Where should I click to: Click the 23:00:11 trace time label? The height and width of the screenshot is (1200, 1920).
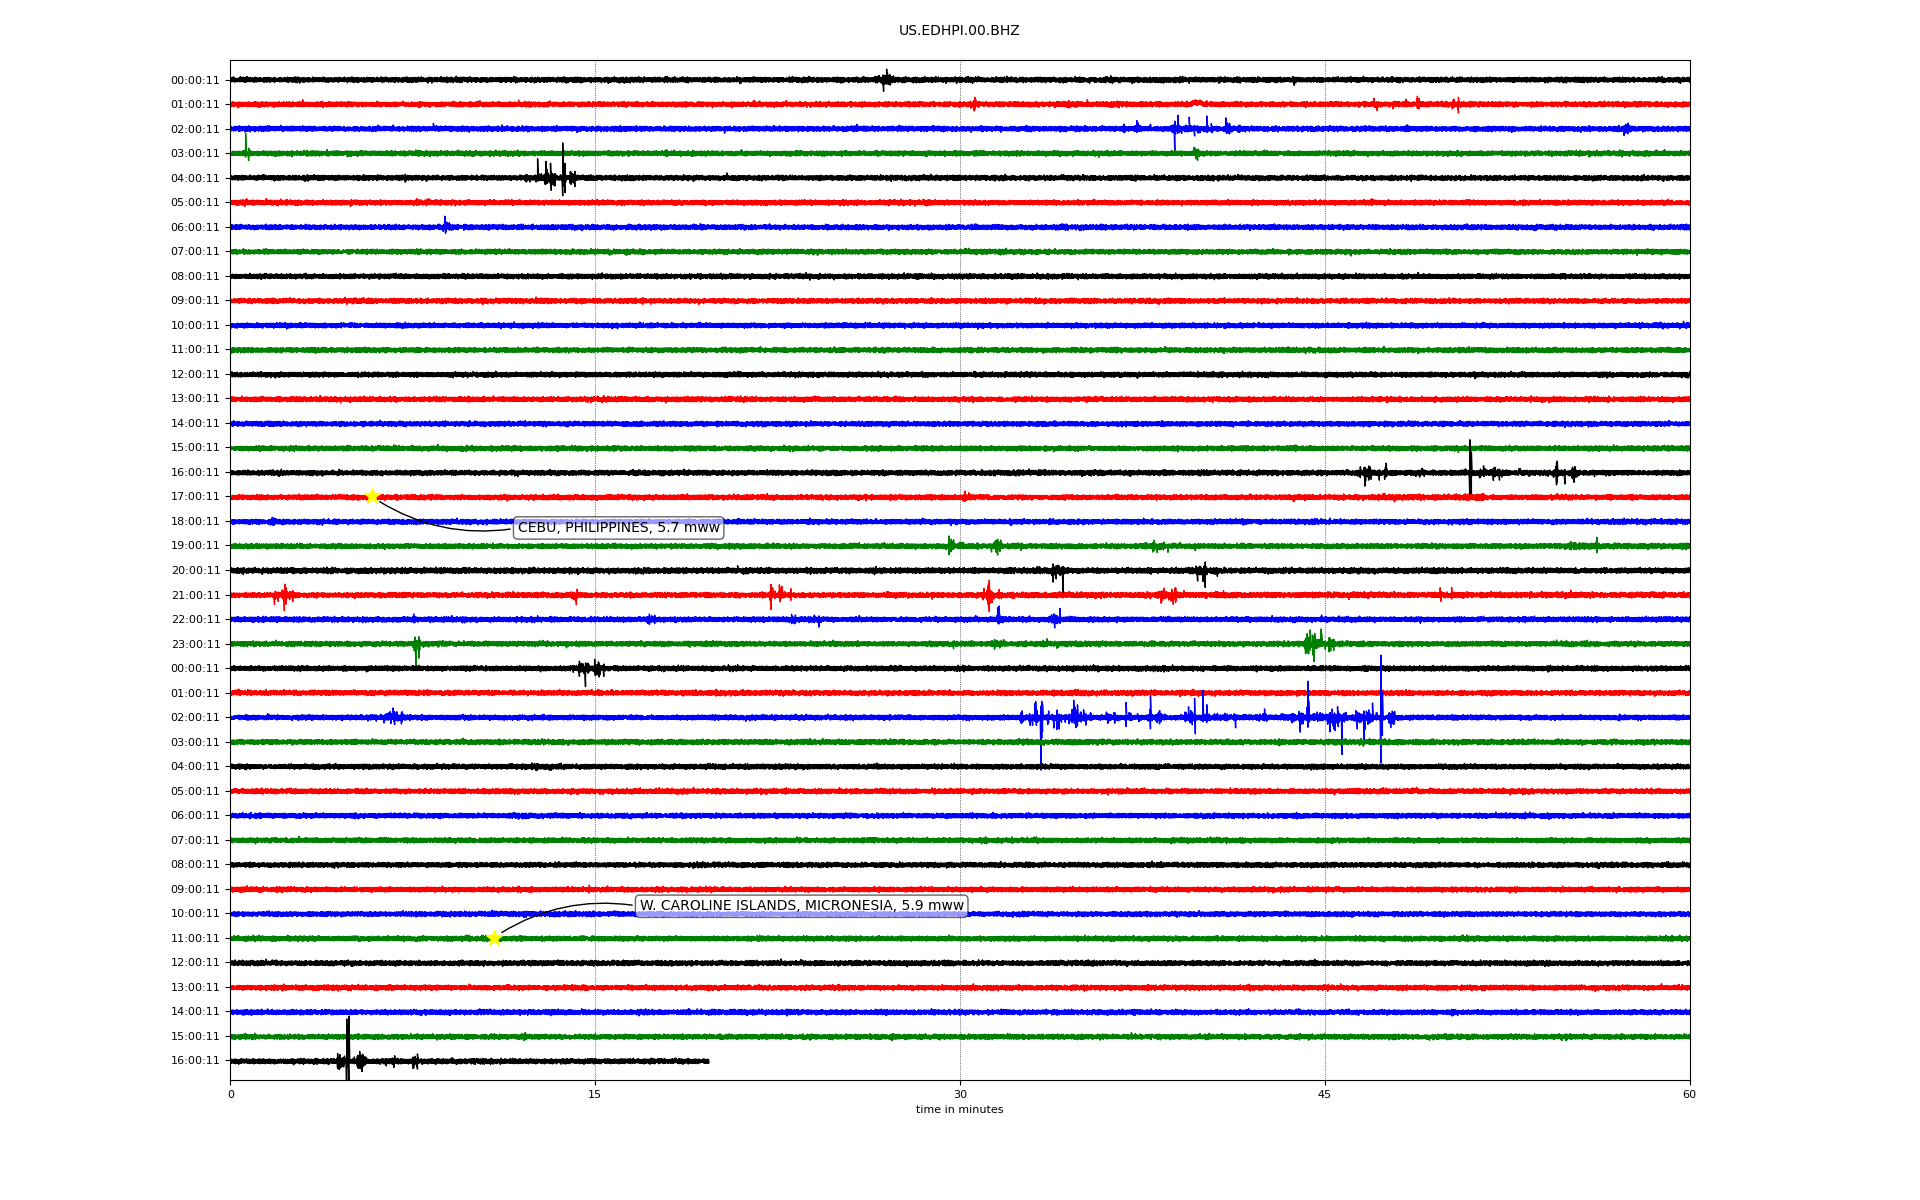pyautogui.click(x=195, y=644)
